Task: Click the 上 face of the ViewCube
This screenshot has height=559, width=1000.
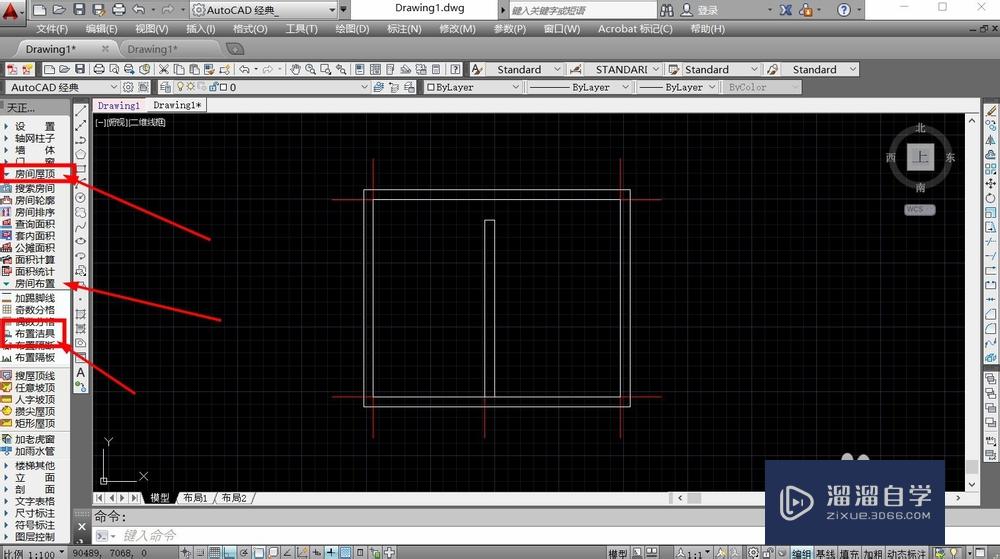Action: pos(920,157)
